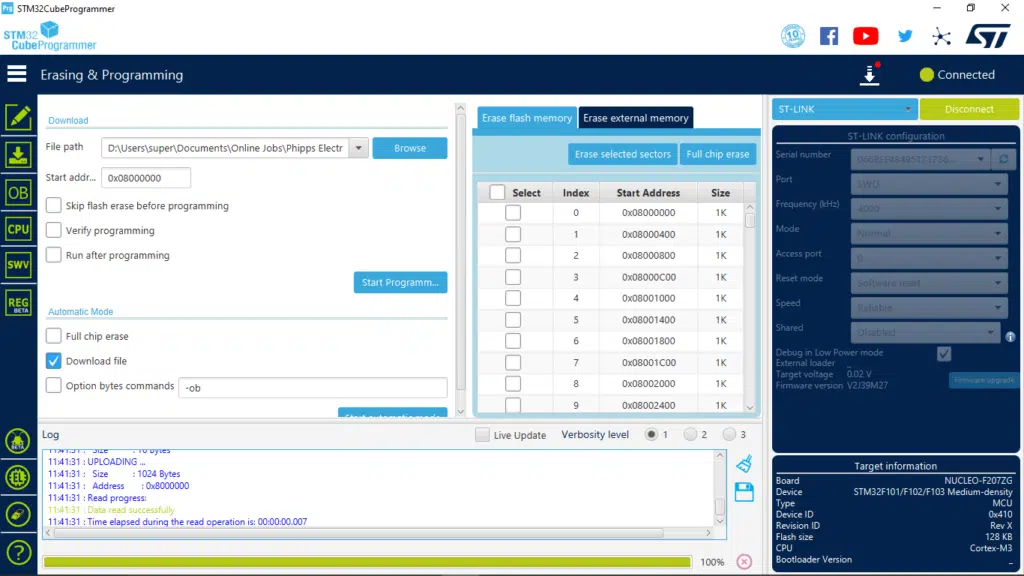This screenshot has height=576, width=1024.
Task: Open the Access port dropdown
Action: coord(929,258)
